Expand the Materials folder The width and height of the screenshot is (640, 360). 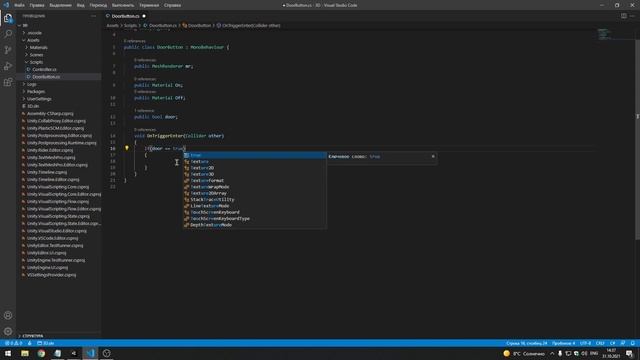pyautogui.click(x=38, y=47)
